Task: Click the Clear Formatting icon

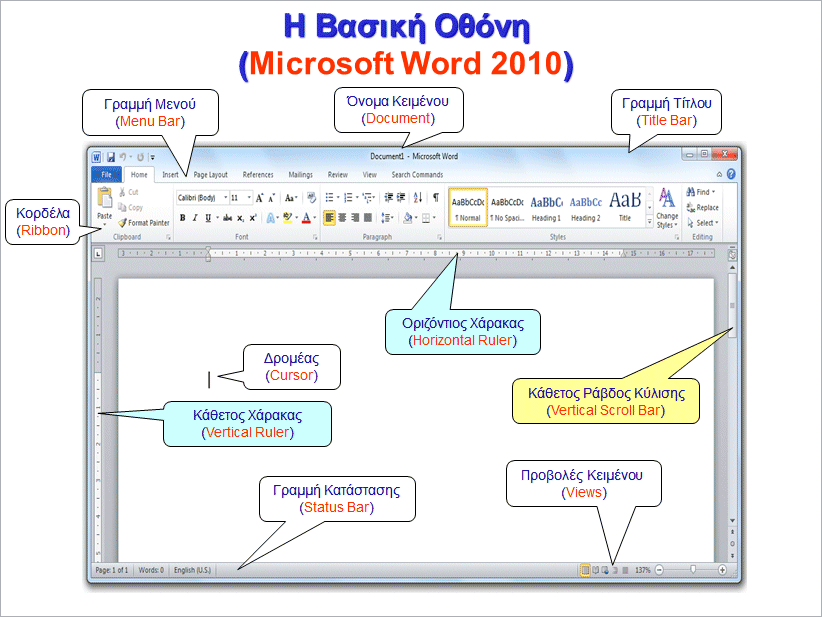Action: point(311,198)
